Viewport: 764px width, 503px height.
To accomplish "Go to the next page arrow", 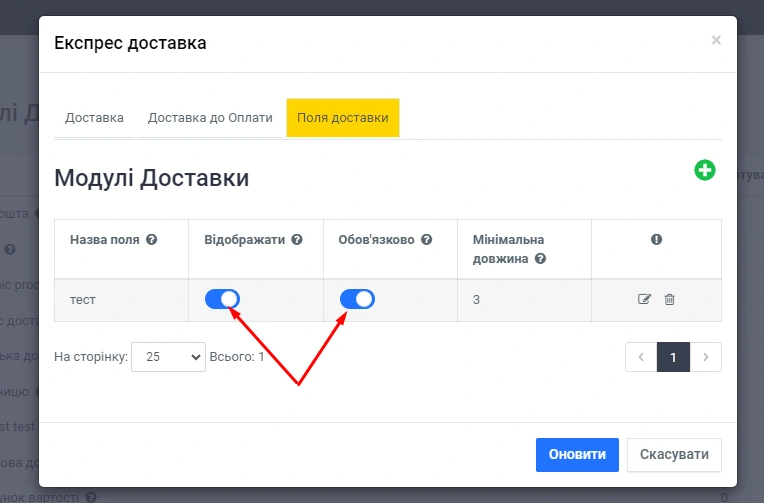I will 706,357.
